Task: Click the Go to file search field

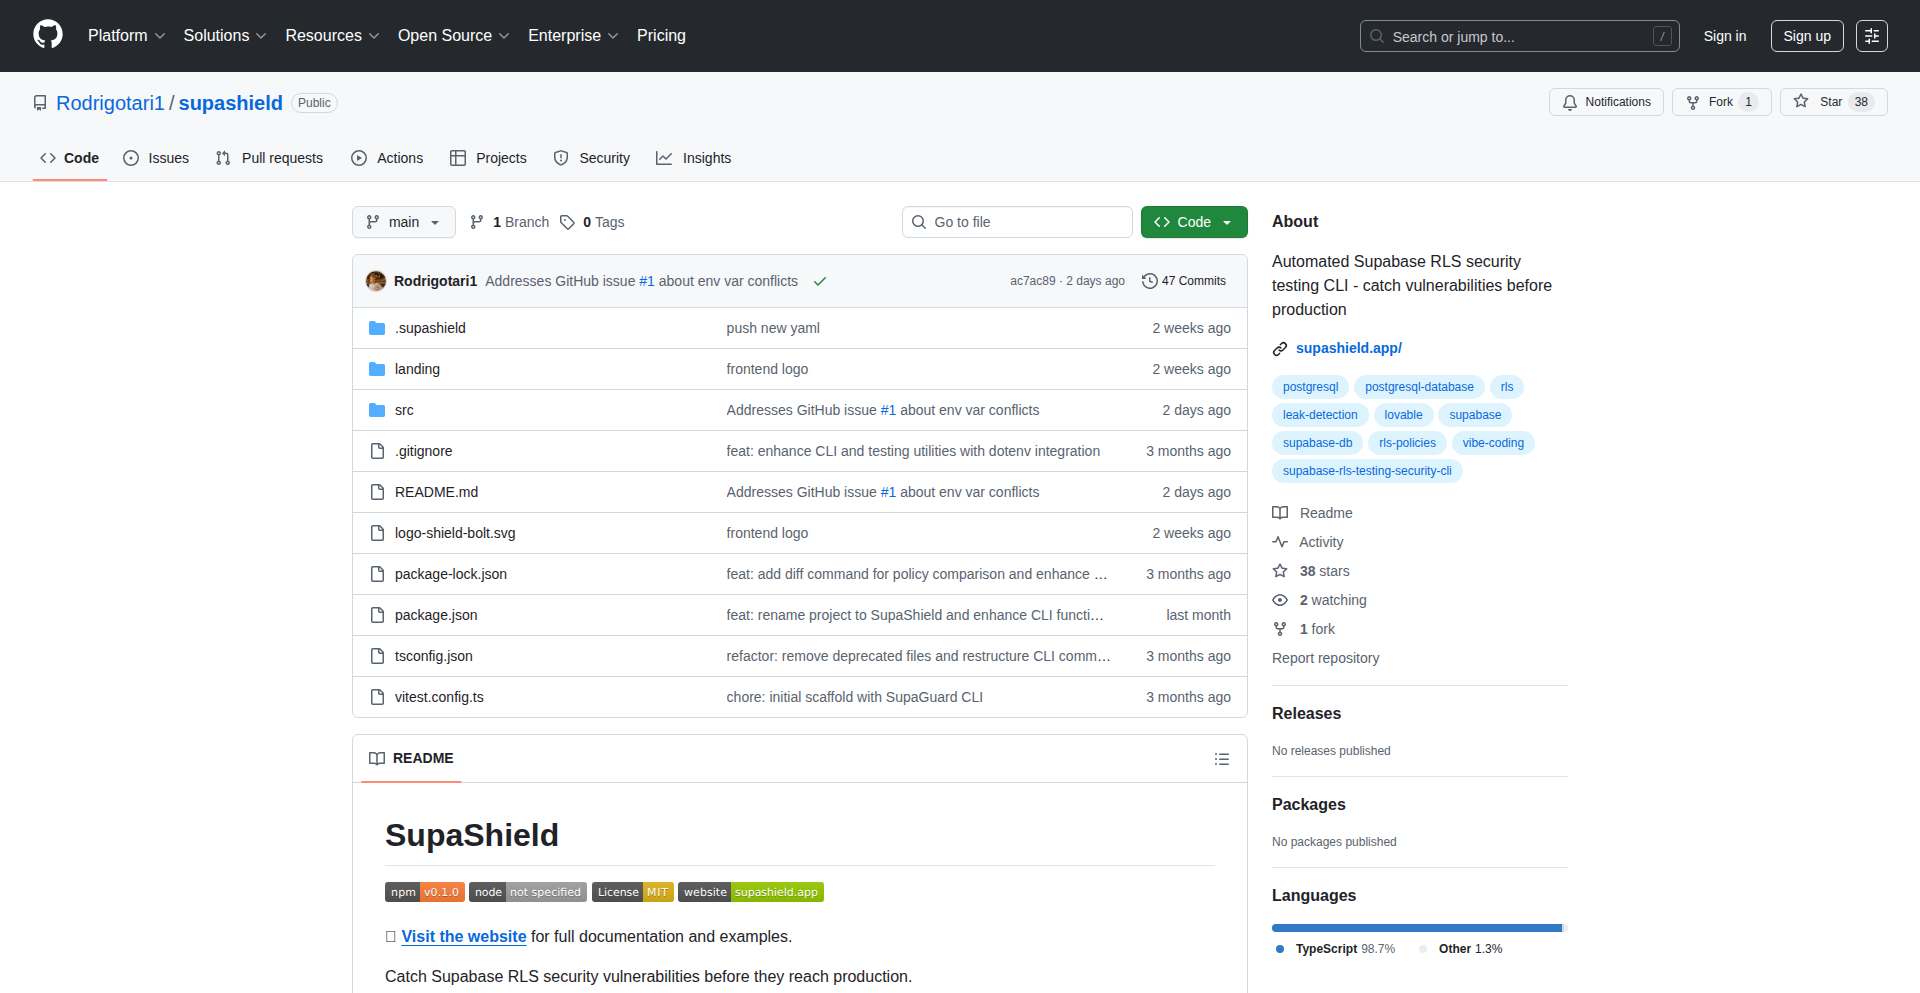Action: click(1017, 222)
